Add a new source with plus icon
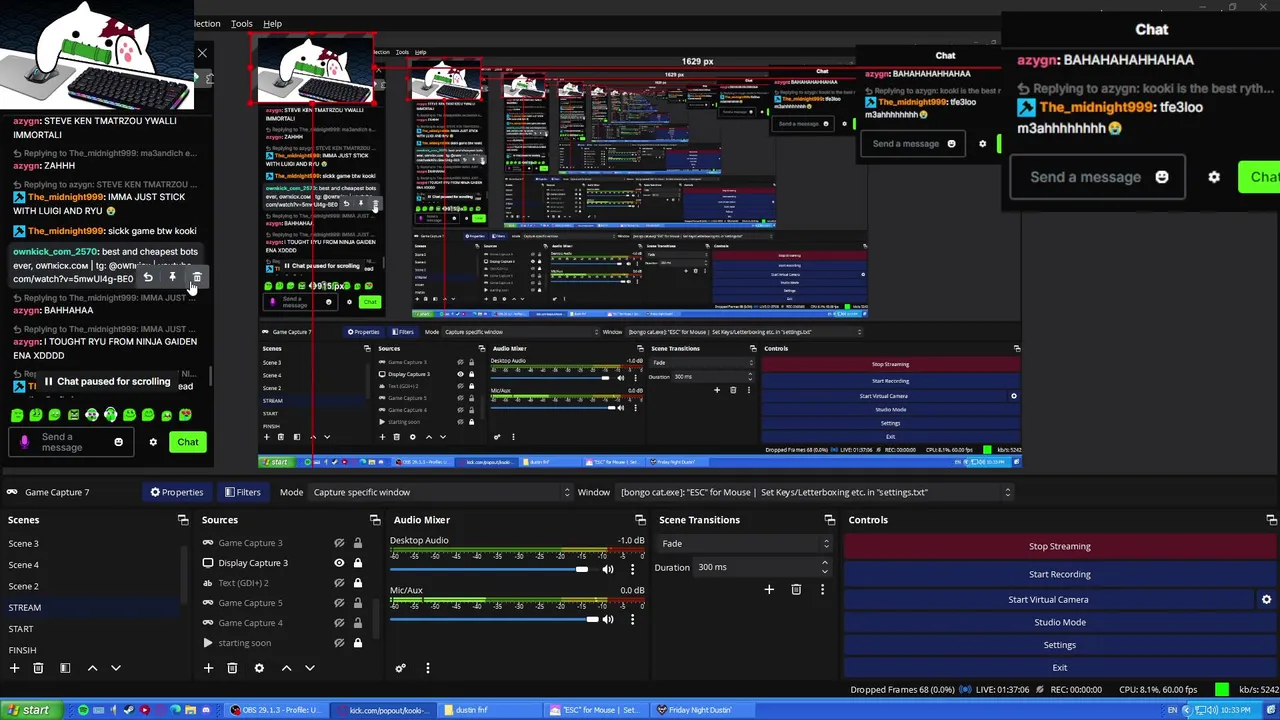Viewport: 1280px width, 720px height. [208, 668]
